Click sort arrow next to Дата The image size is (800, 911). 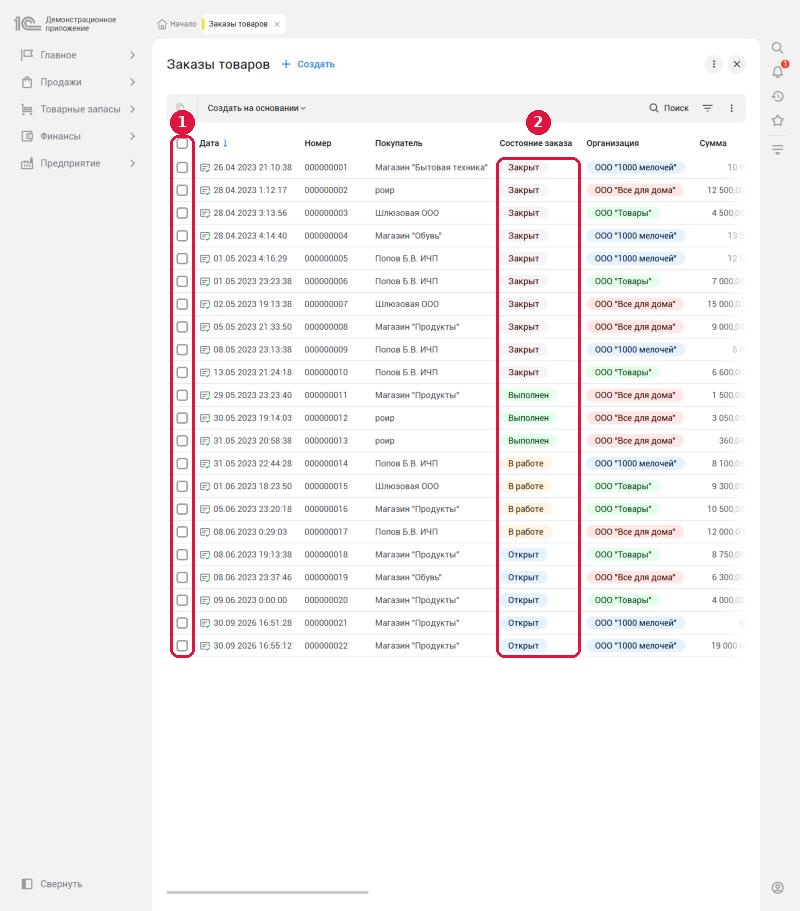pos(225,143)
